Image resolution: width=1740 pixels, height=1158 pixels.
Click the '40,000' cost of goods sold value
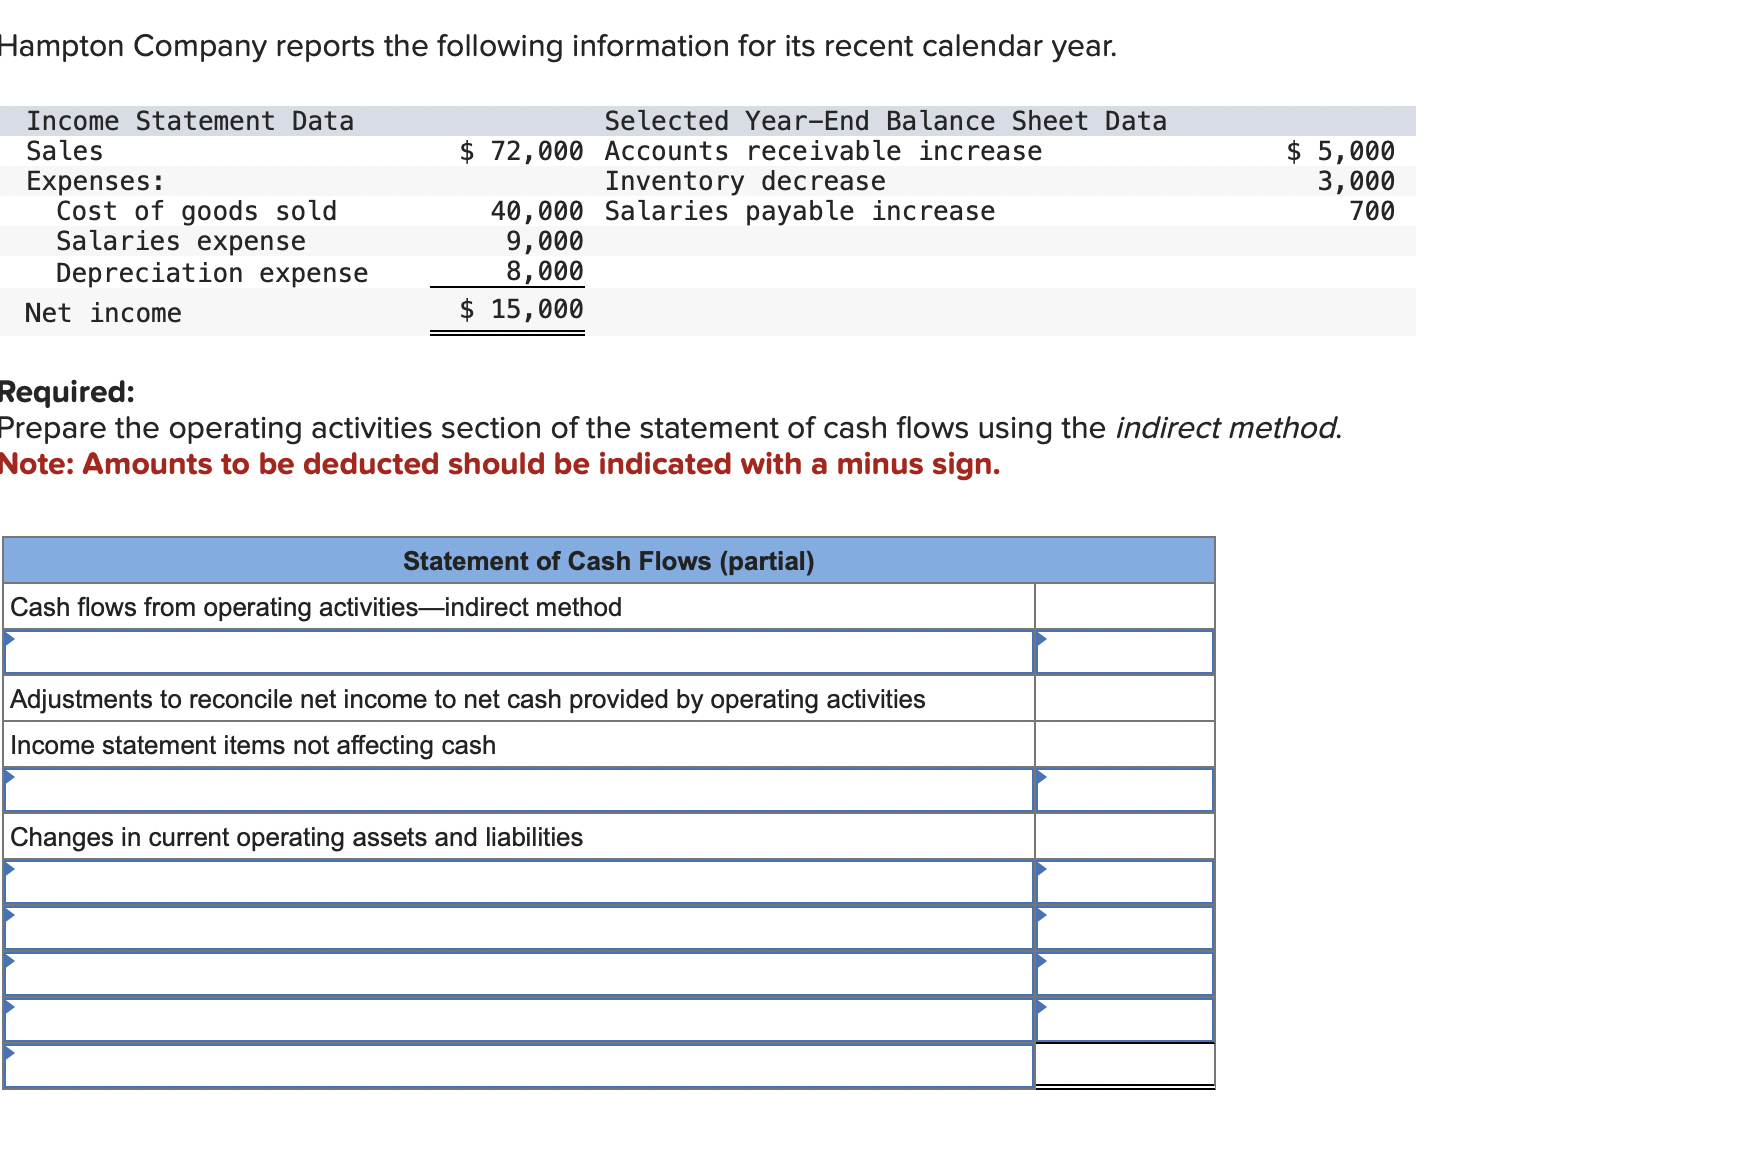(537, 211)
